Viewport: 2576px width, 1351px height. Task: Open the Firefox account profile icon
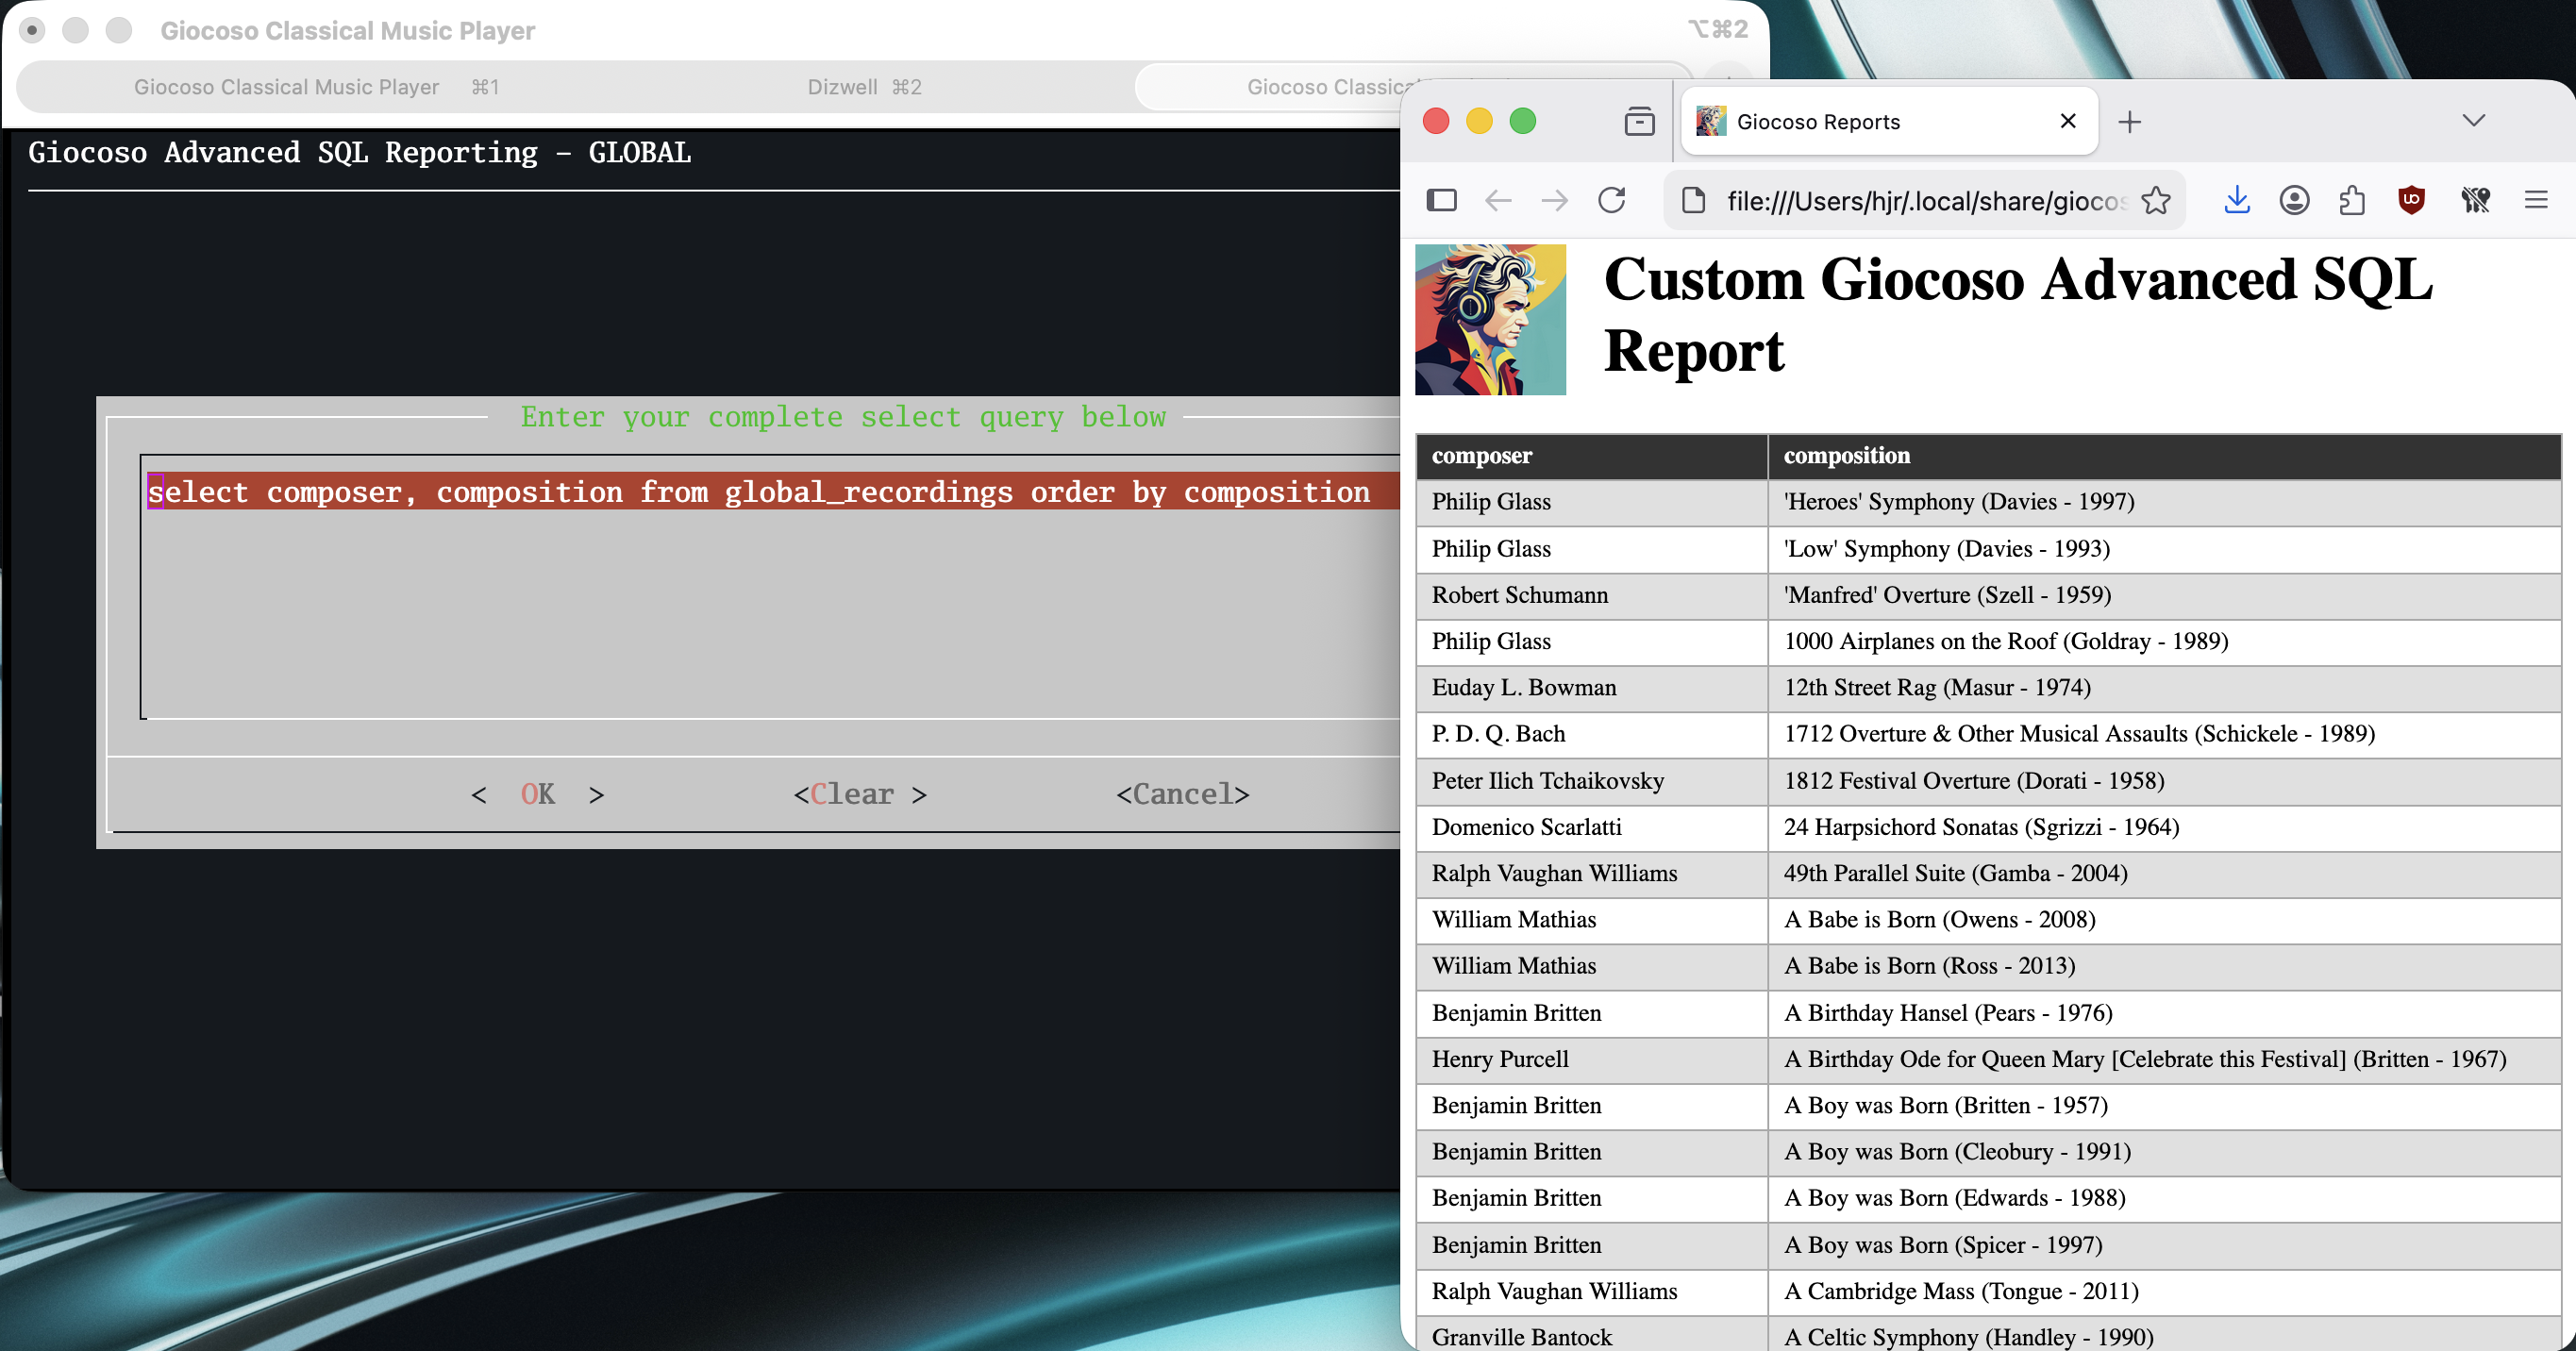(2294, 201)
